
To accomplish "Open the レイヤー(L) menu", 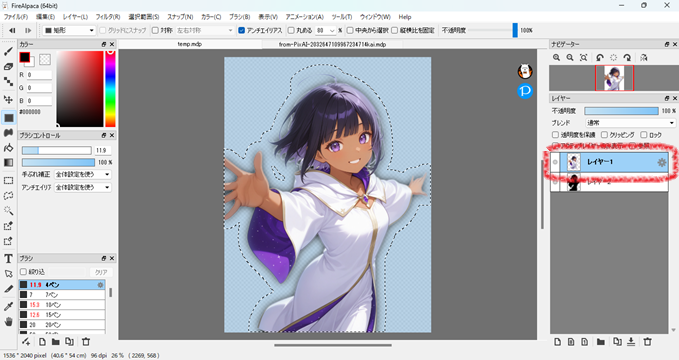I will [75, 17].
